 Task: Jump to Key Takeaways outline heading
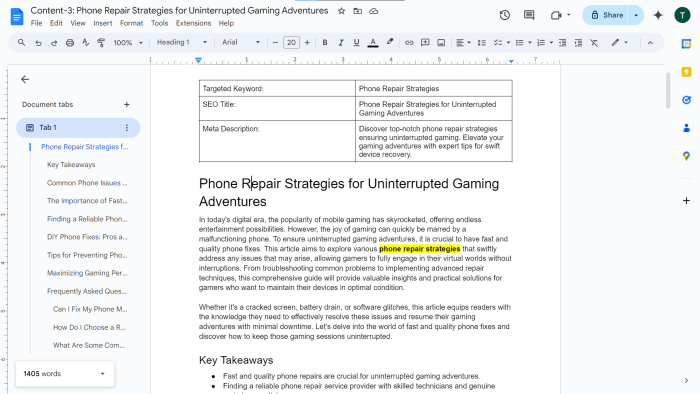pos(71,165)
